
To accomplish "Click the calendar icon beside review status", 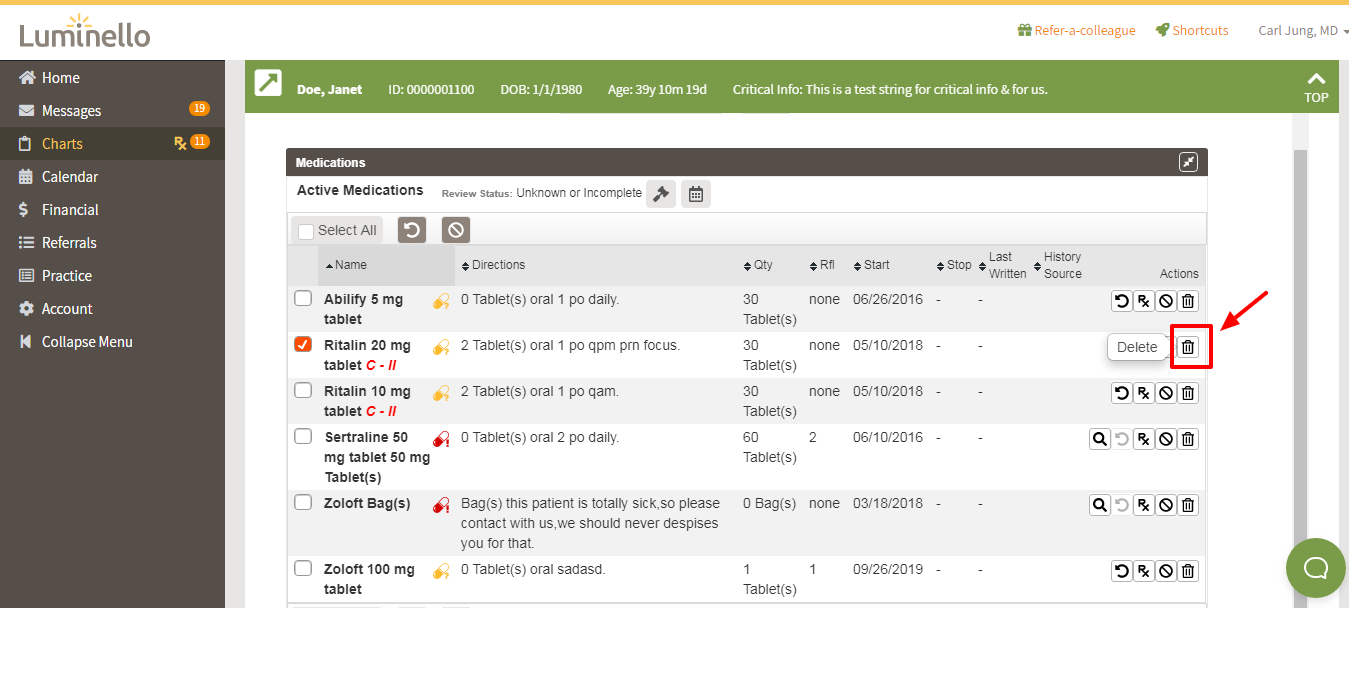I will coord(696,194).
